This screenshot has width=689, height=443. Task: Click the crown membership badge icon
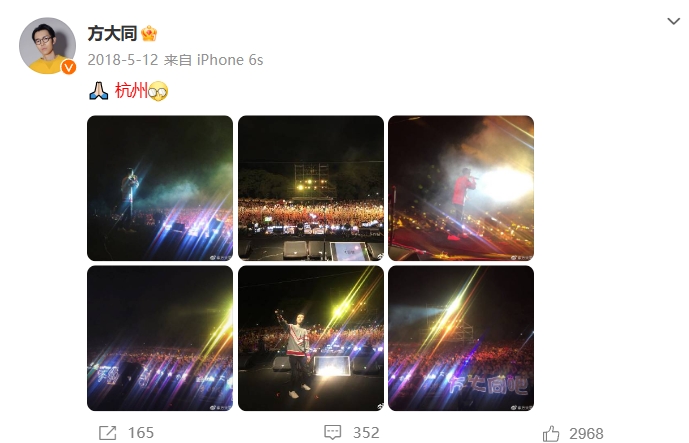[149, 33]
